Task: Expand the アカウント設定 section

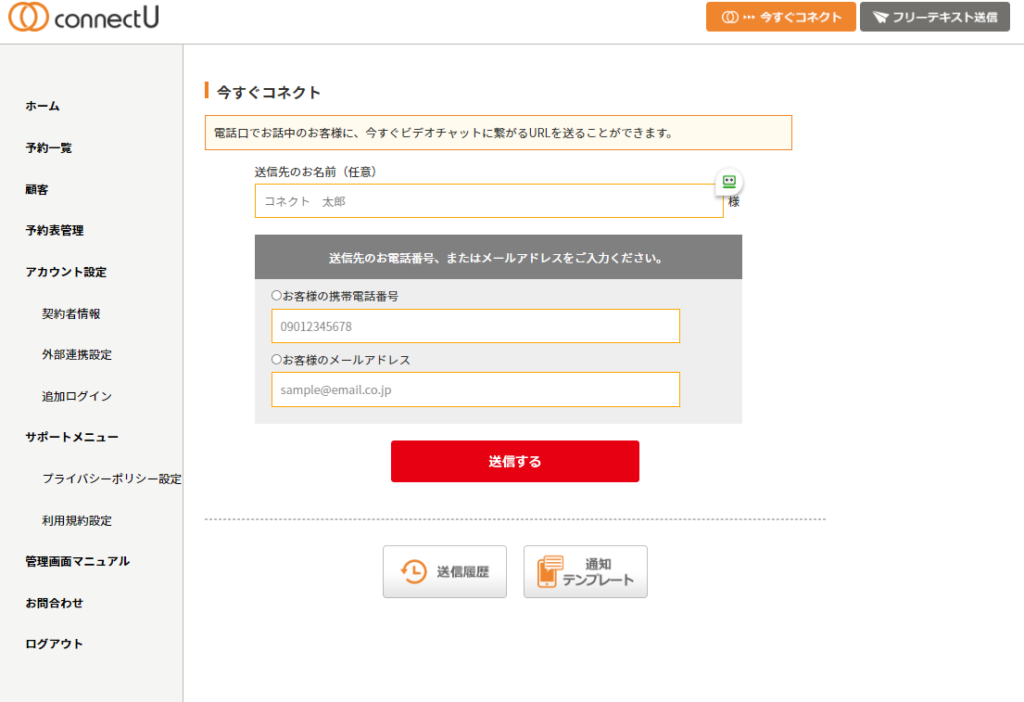Action: point(65,272)
